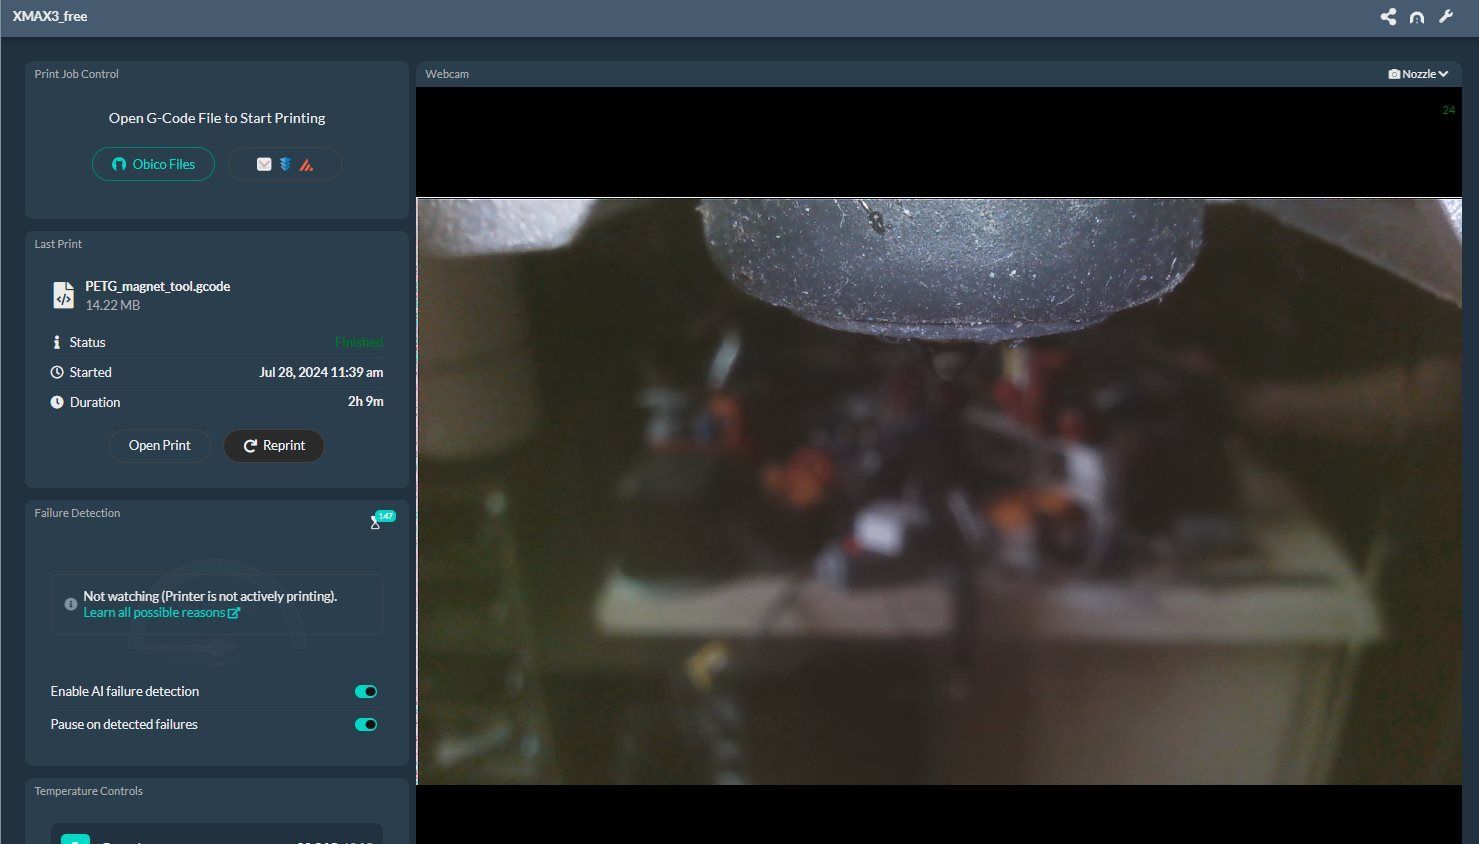The height and width of the screenshot is (844, 1479).
Task: Open the Learn all possible reasons link
Action: pos(161,613)
